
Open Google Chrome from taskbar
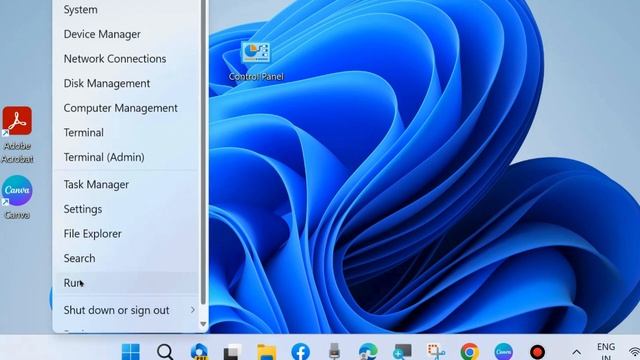470,351
